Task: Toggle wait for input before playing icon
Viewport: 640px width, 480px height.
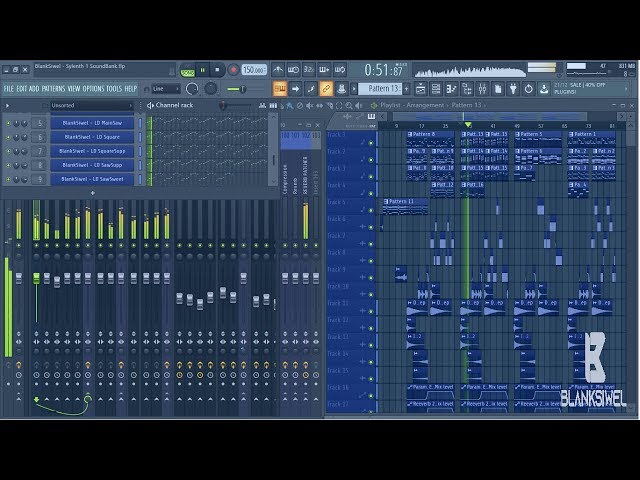Action: (293, 70)
